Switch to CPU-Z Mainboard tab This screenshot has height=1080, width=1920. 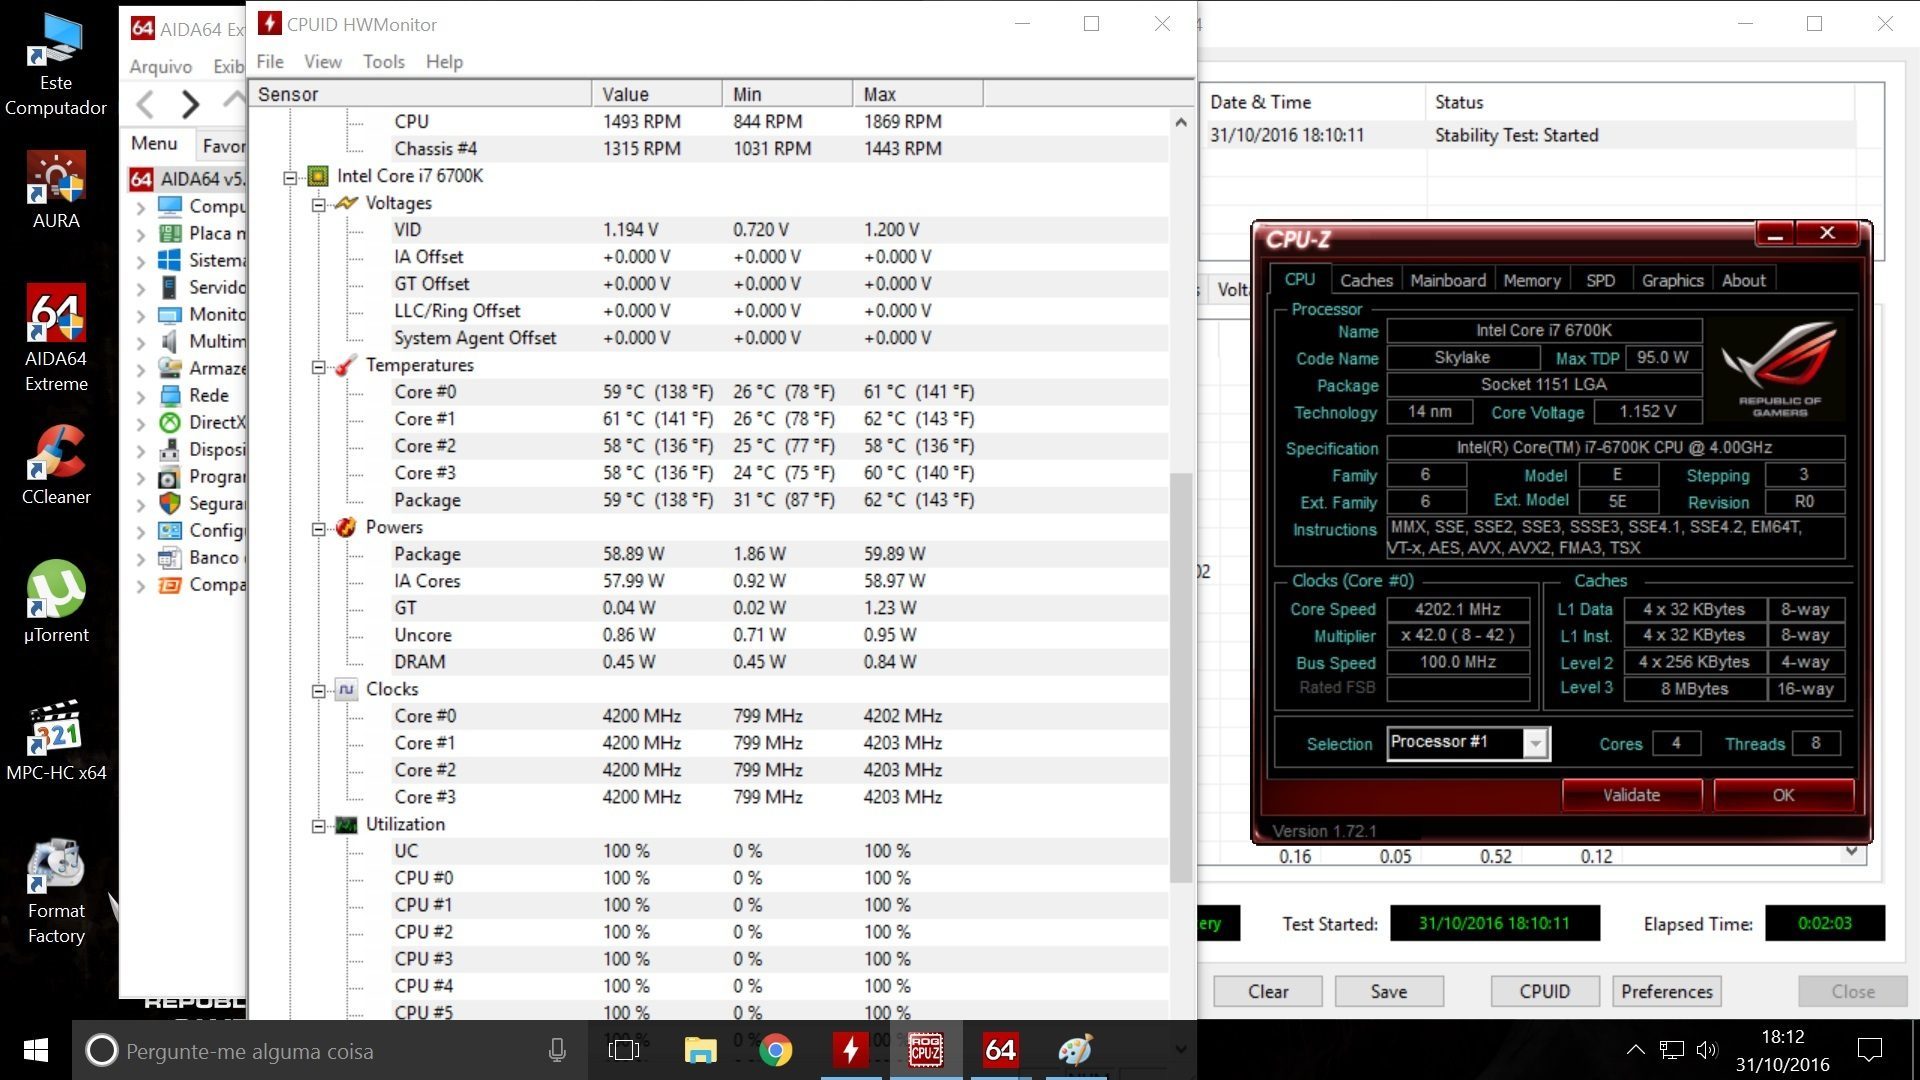pyautogui.click(x=1447, y=280)
